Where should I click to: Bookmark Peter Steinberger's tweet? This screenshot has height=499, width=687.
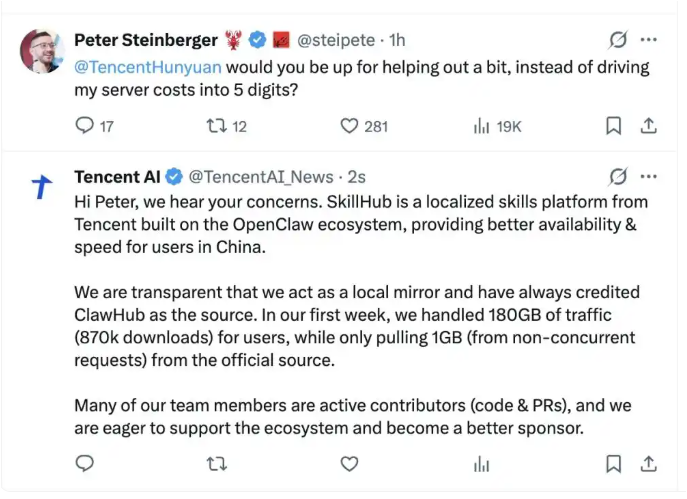tap(614, 126)
